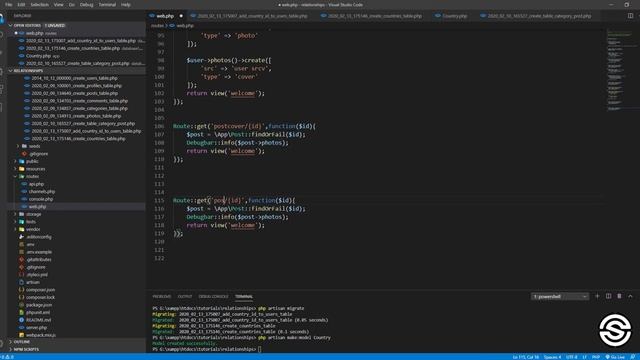Show errors and warnings count in status bar

coord(7,357)
